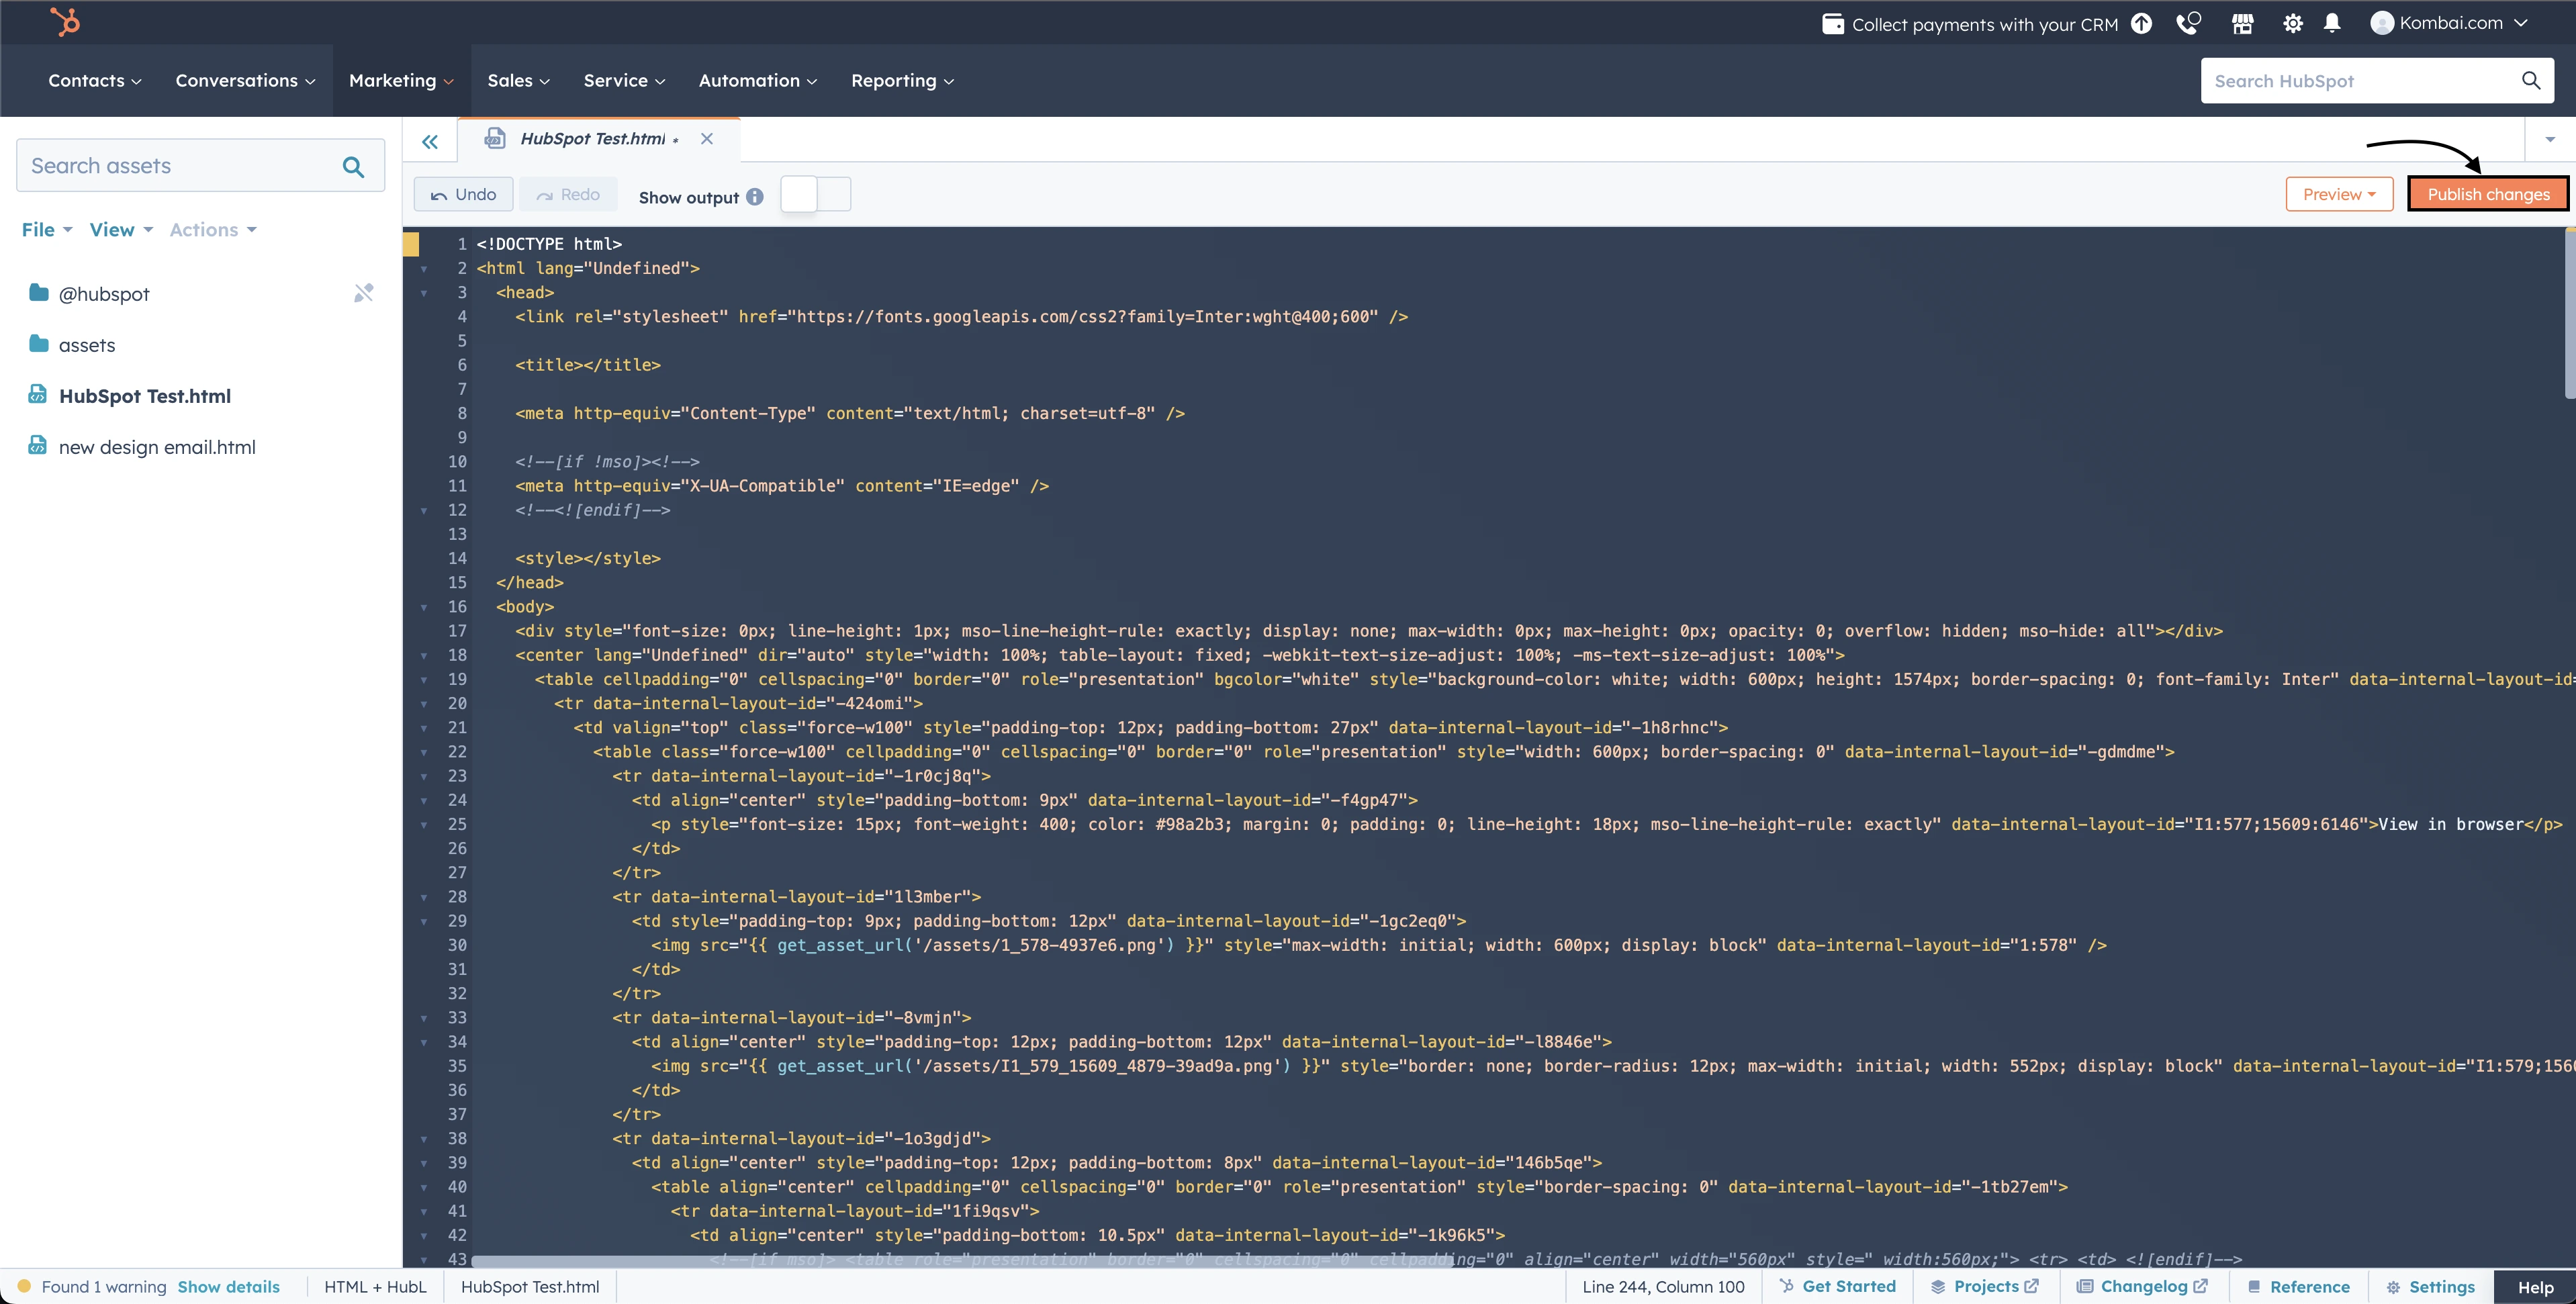Open editor Settings in status bar

2430,1286
